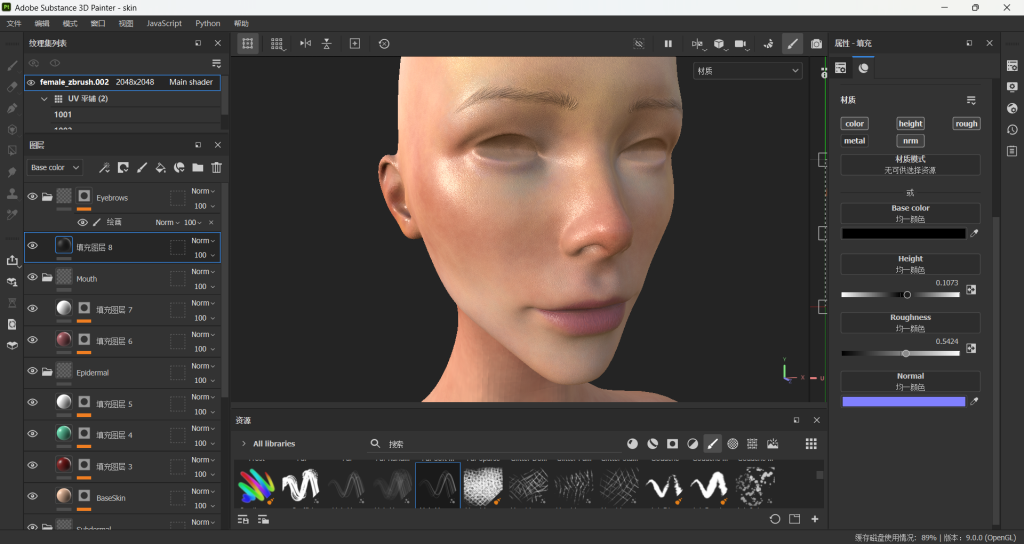
Task: Toggle visibility of 填充图层 7
Action: (32, 308)
